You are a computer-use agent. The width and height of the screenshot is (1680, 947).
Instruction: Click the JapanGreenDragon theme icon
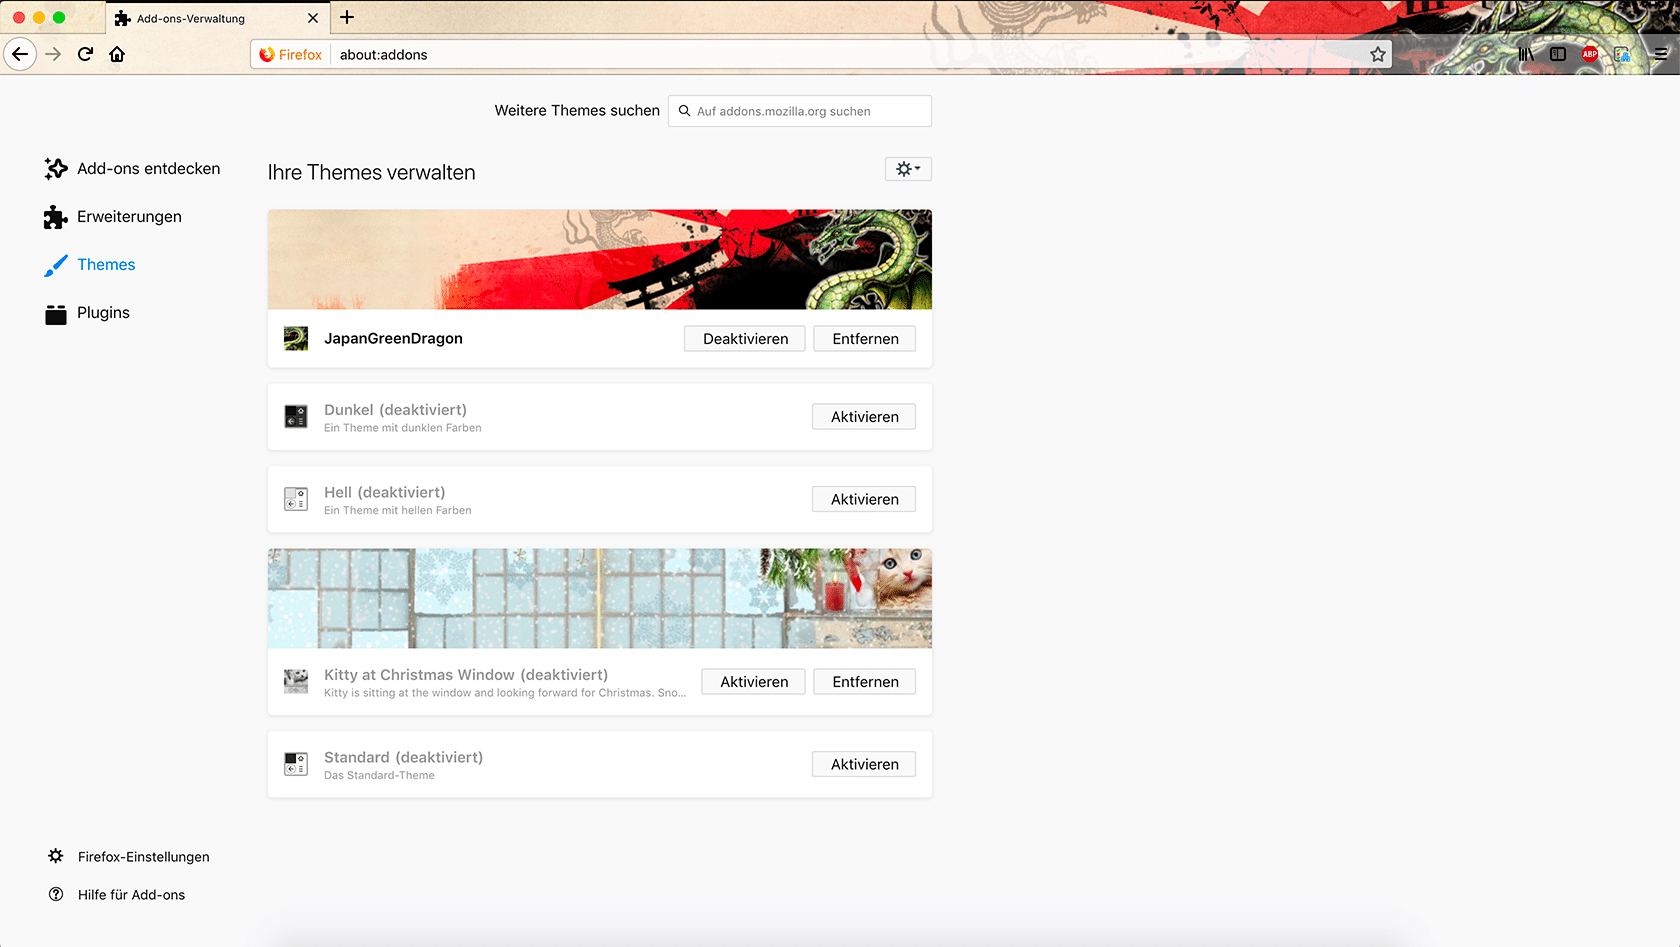coord(296,339)
